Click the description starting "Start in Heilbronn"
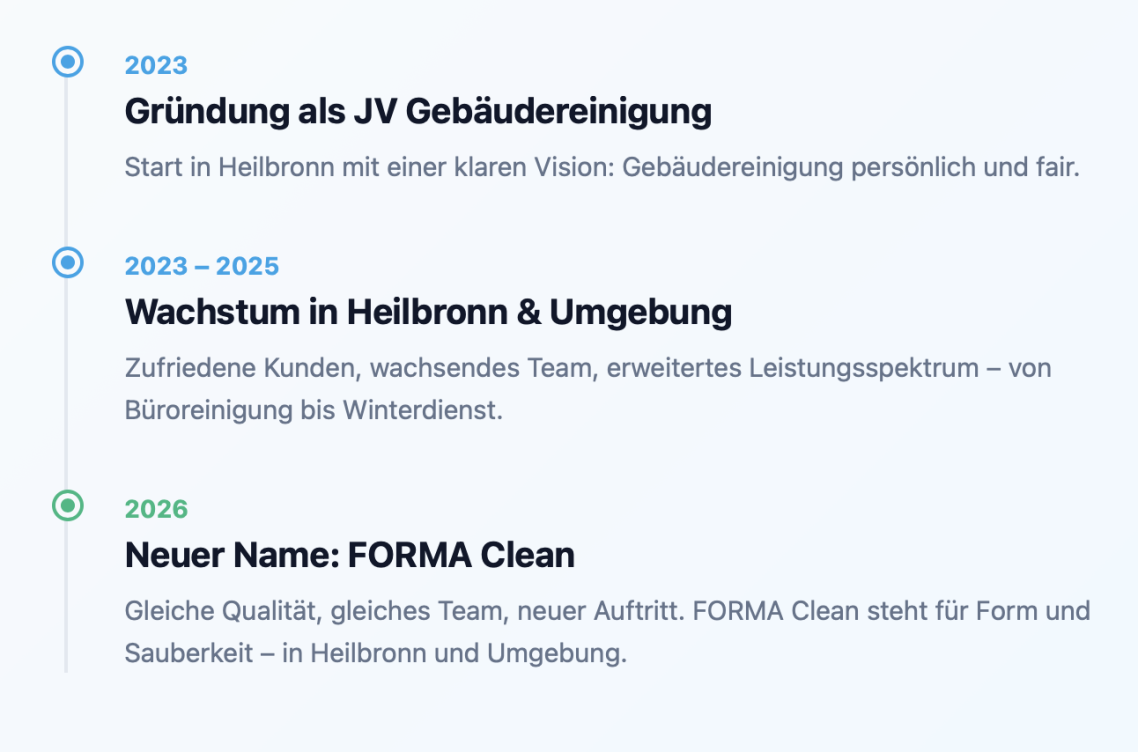 point(601,167)
